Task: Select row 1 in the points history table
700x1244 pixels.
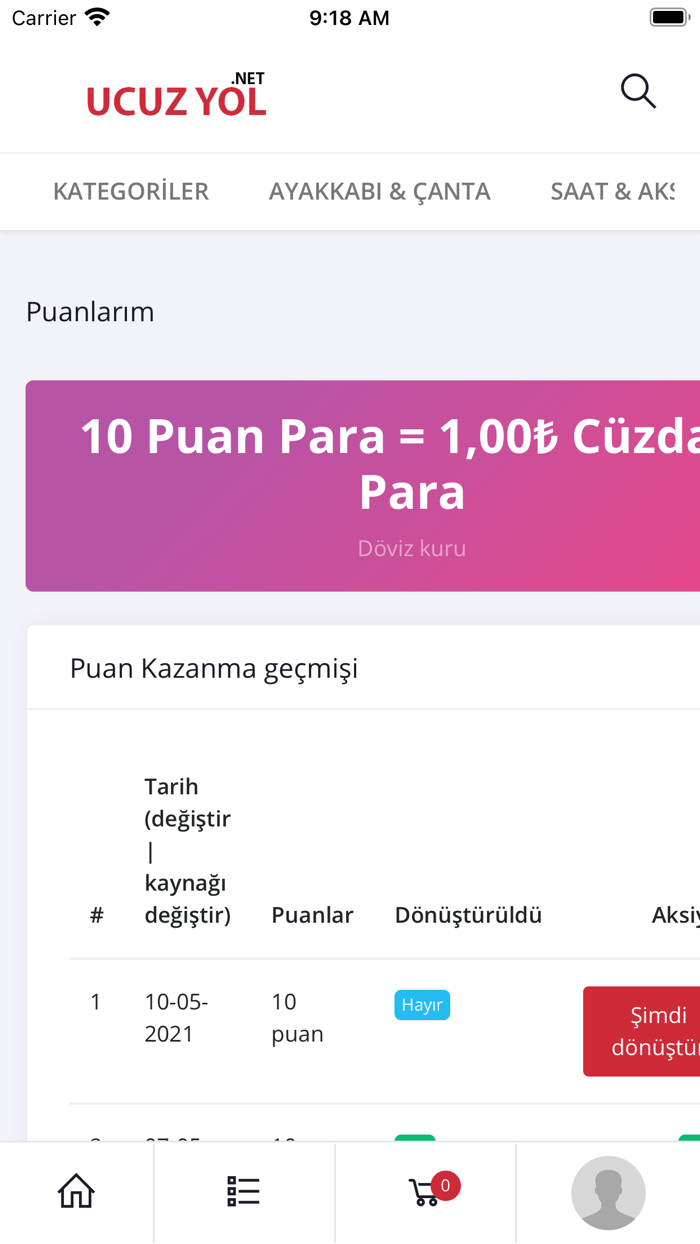Action: click(x=95, y=1001)
